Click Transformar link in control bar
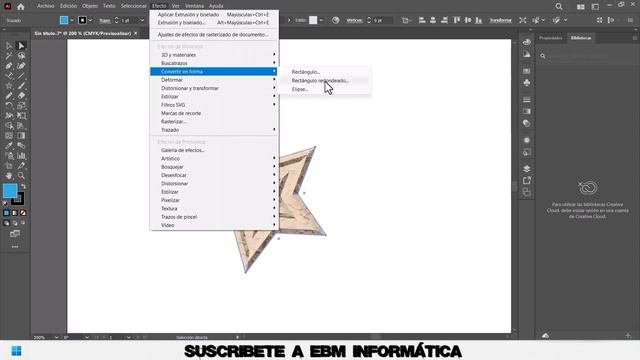Screen dimensions: 640x360 click(x=500, y=20)
